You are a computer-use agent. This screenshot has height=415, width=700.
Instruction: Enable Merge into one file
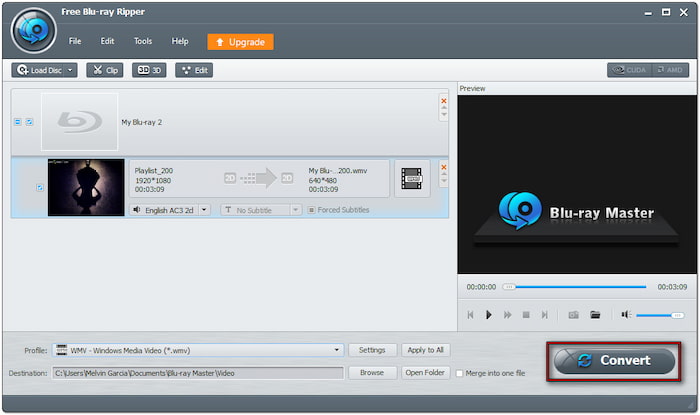[460, 373]
